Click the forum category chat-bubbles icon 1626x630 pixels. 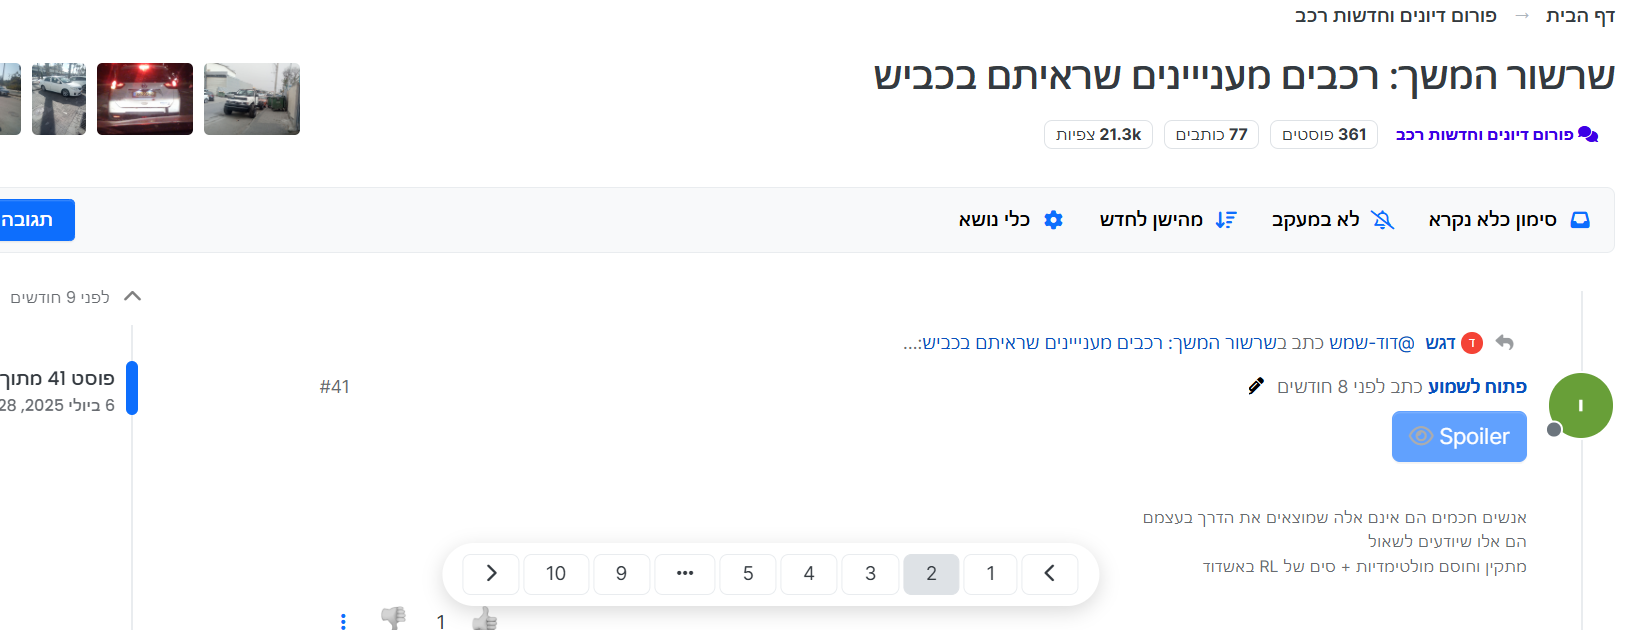coord(1588,135)
